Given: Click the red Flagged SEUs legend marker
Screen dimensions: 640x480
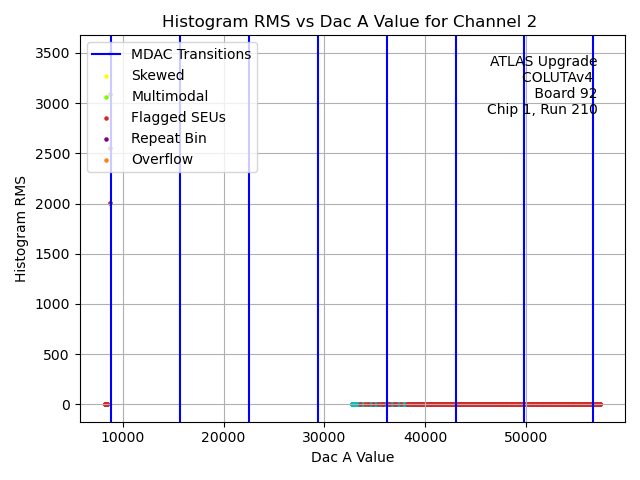Looking at the screenshot, I should click(x=107, y=118).
